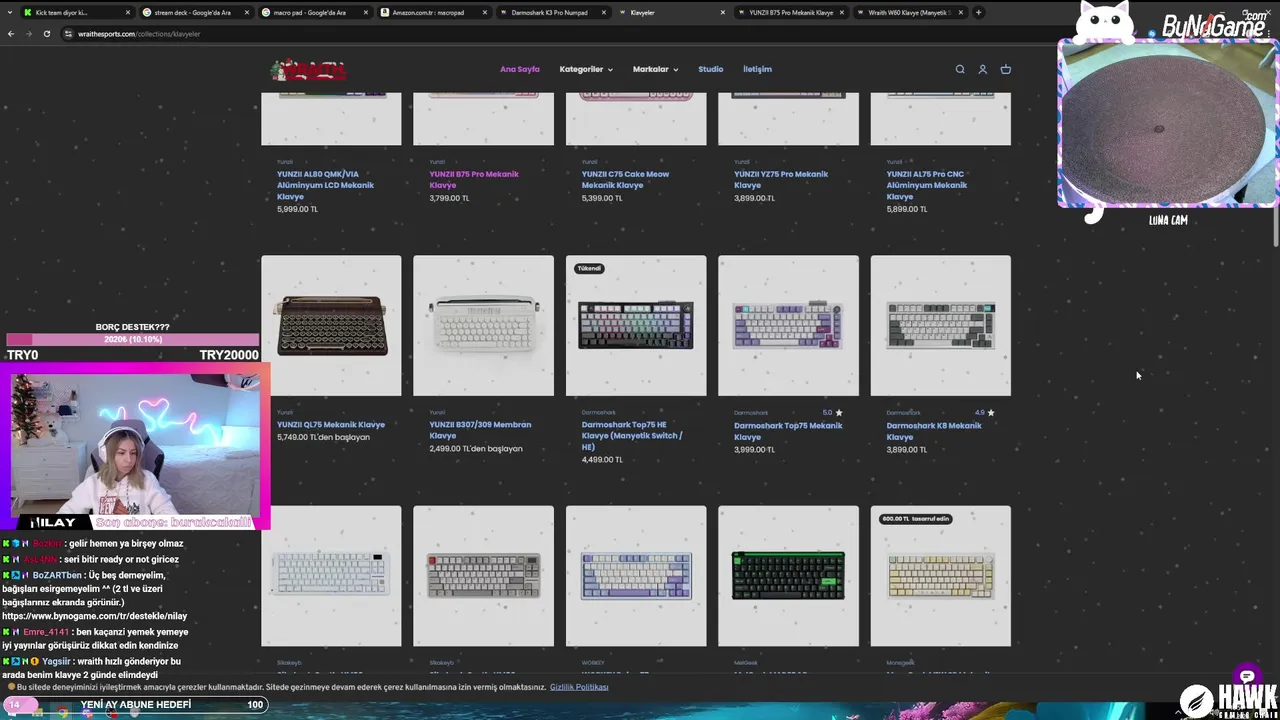
Task: Expand the Markalar dropdown menu
Action: 655,69
